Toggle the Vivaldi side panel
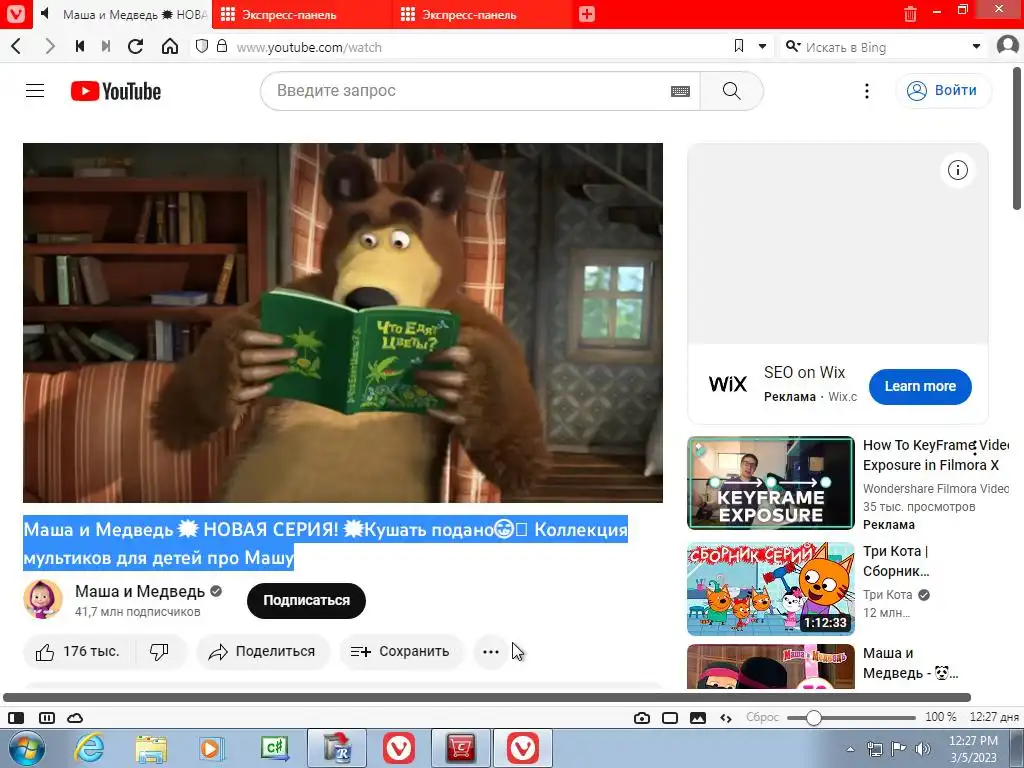Screen dimensions: 1024x768 coord(16,718)
